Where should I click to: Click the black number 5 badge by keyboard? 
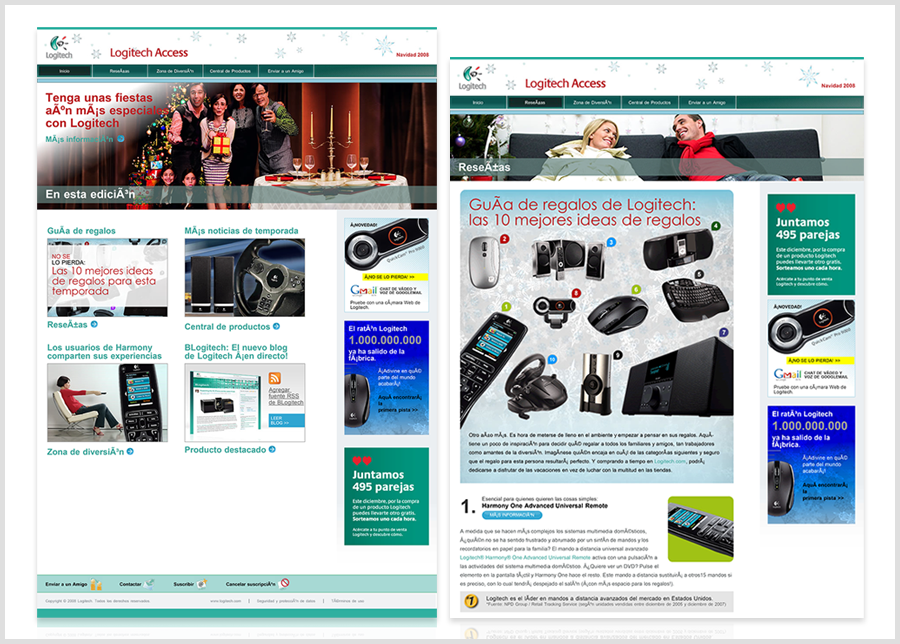click(x=699, y=274)
